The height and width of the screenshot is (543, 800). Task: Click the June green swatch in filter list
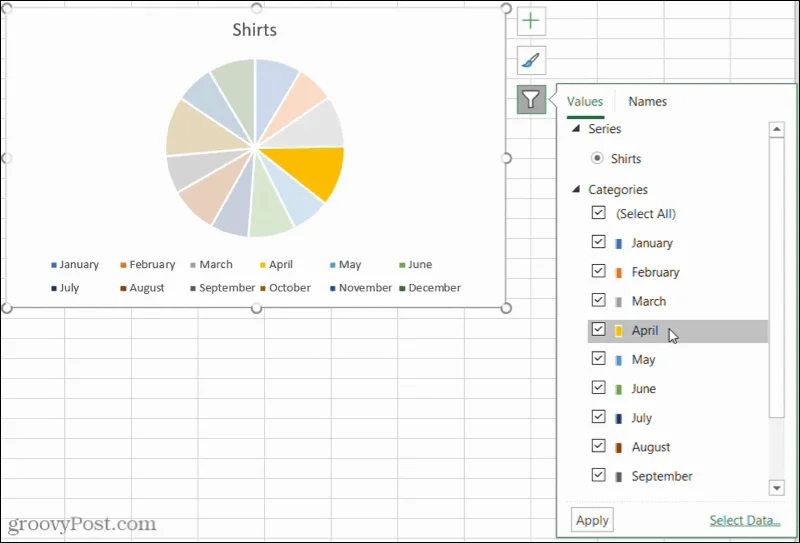tap(619, 389)
